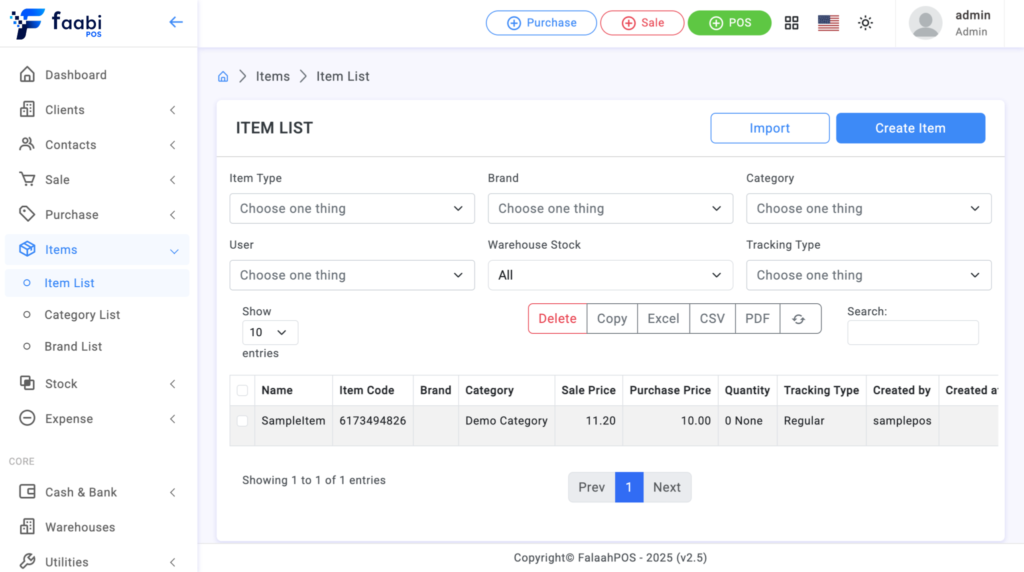Open the Warehouse Stock dropdown
The height and width of the screenshot is (572, 1024).
pos(610,275)
